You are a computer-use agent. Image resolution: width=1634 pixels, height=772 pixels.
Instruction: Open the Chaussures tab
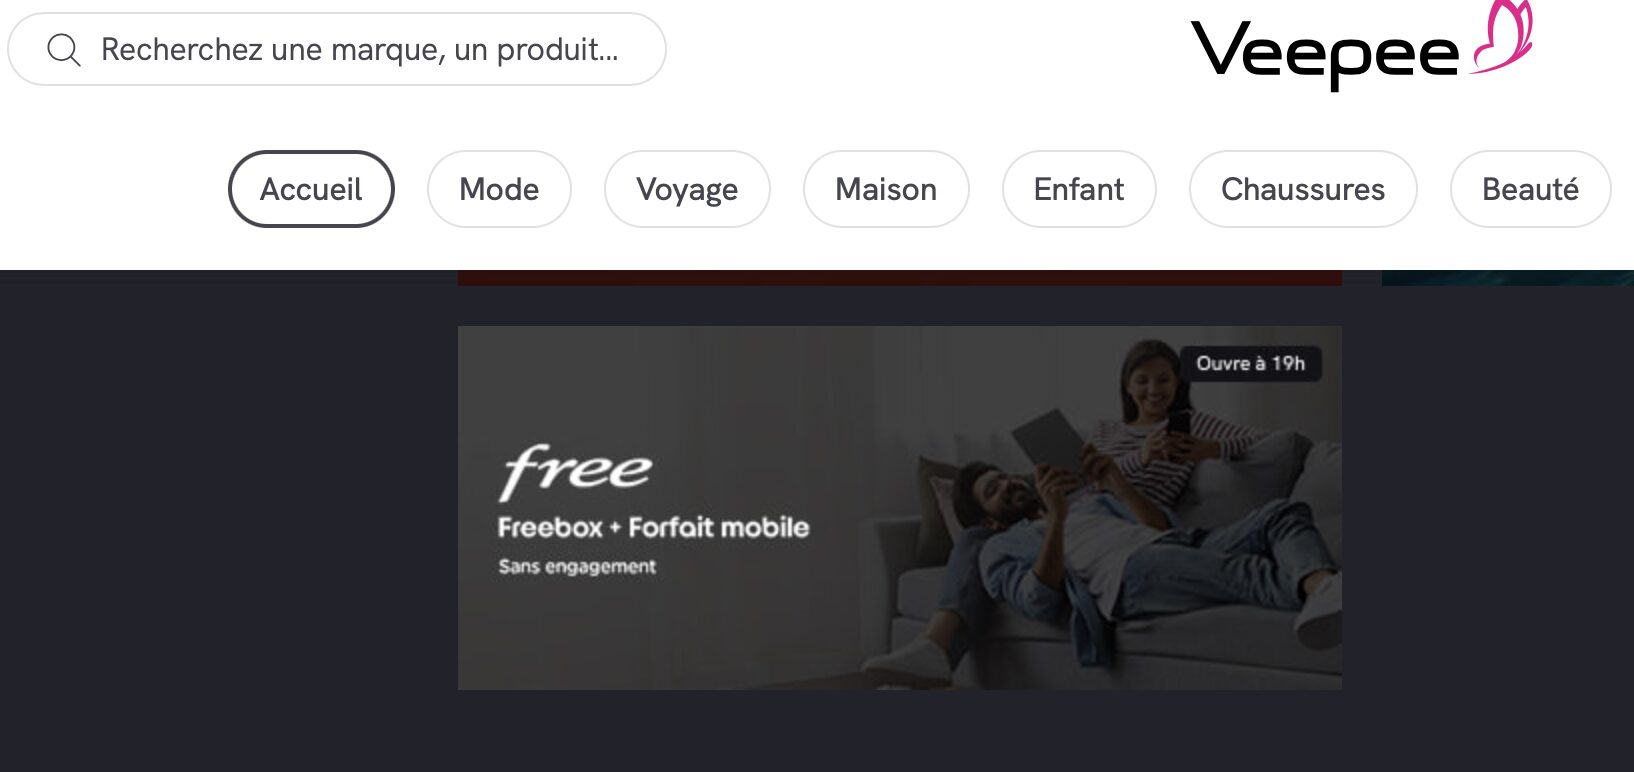(1303, 189)
